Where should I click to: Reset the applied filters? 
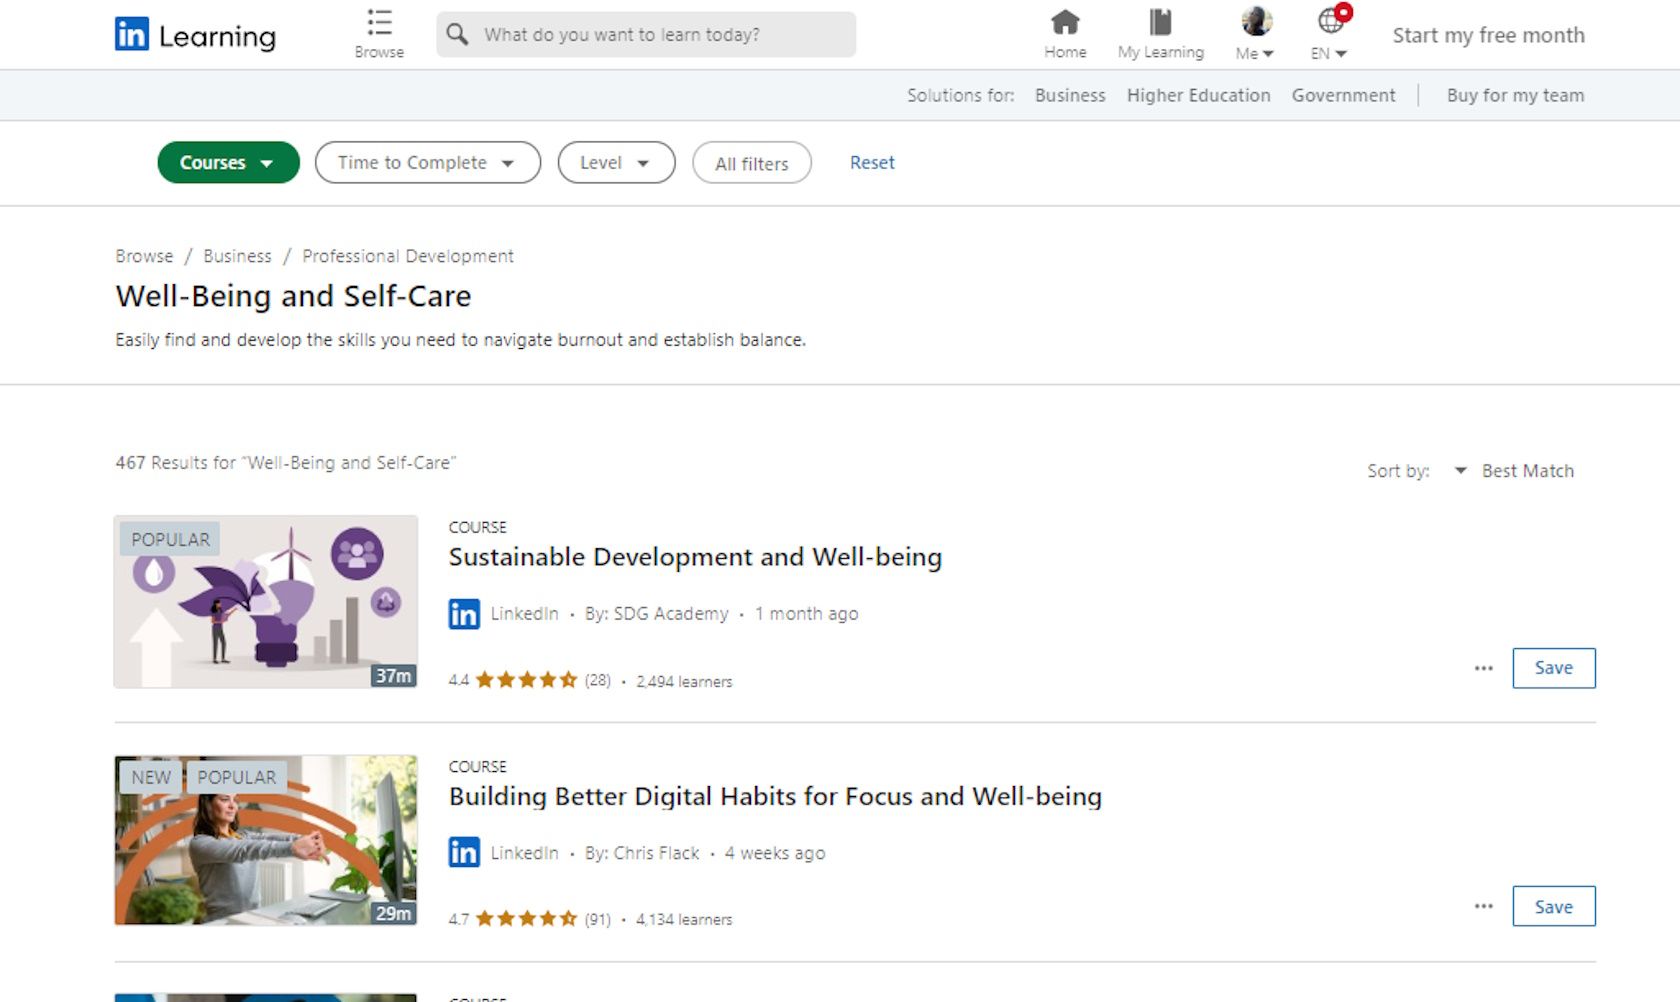(872, 162)
